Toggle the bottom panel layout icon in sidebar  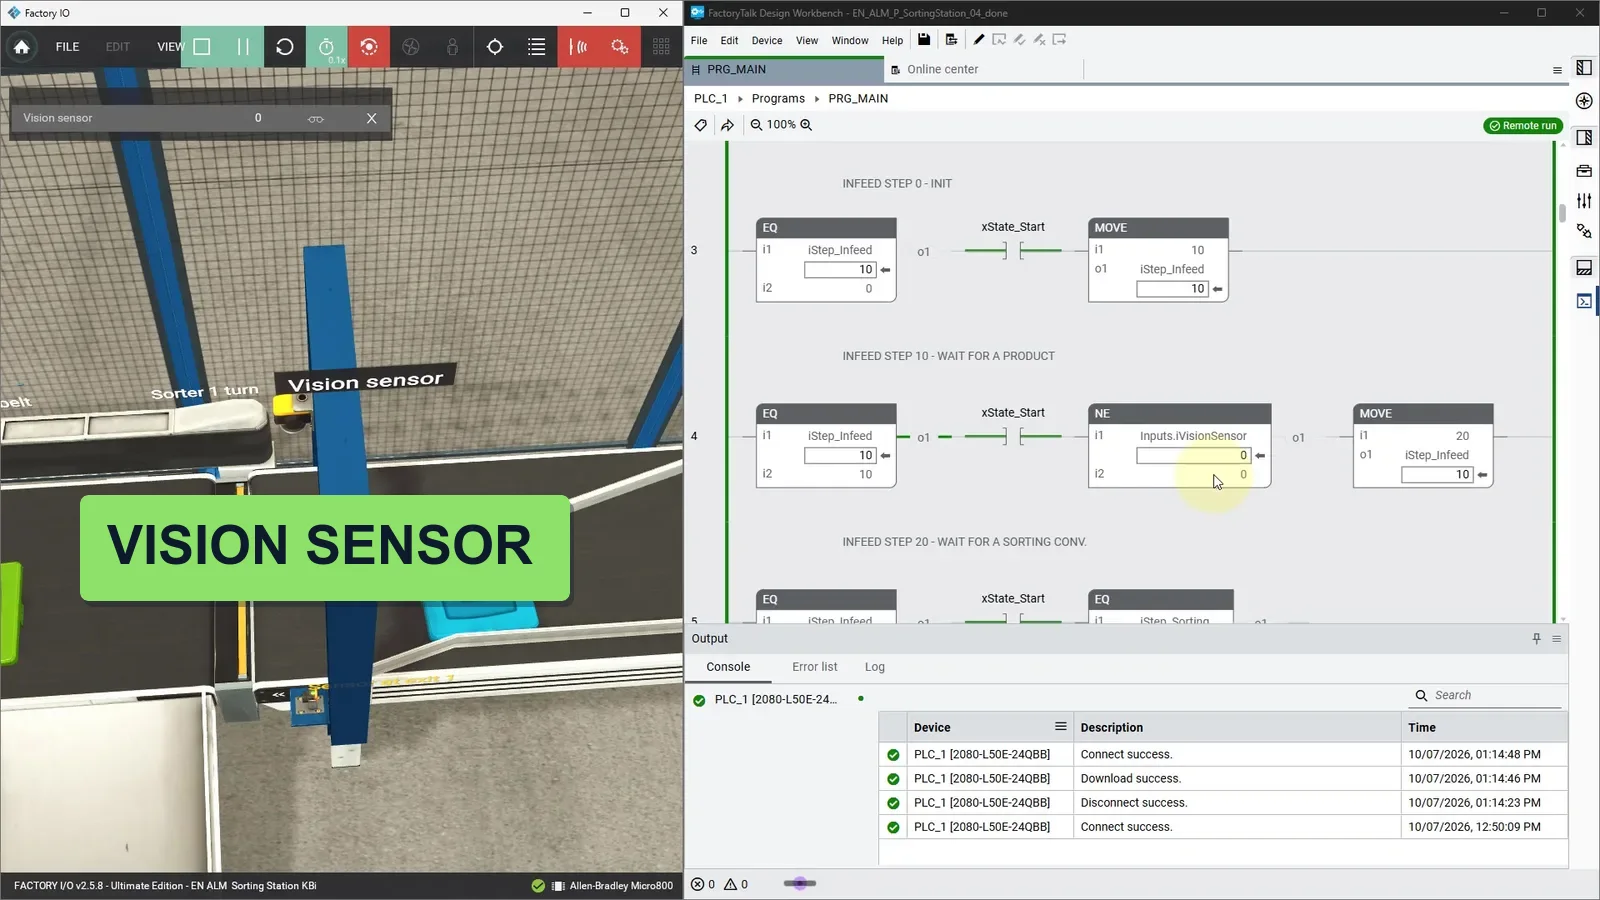(x=1584, y=268)
